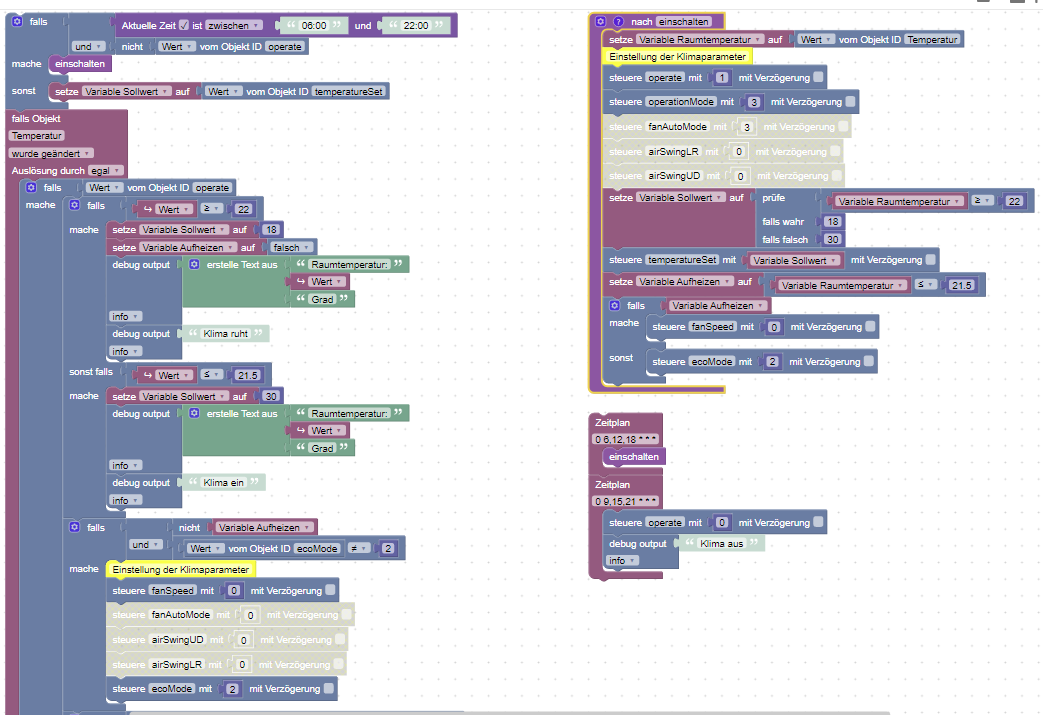The height and width of the screenshot is (715, 1043).
Task: Click horizontal scrollbar at workspace bottom
Action: (x=509, y=712)
